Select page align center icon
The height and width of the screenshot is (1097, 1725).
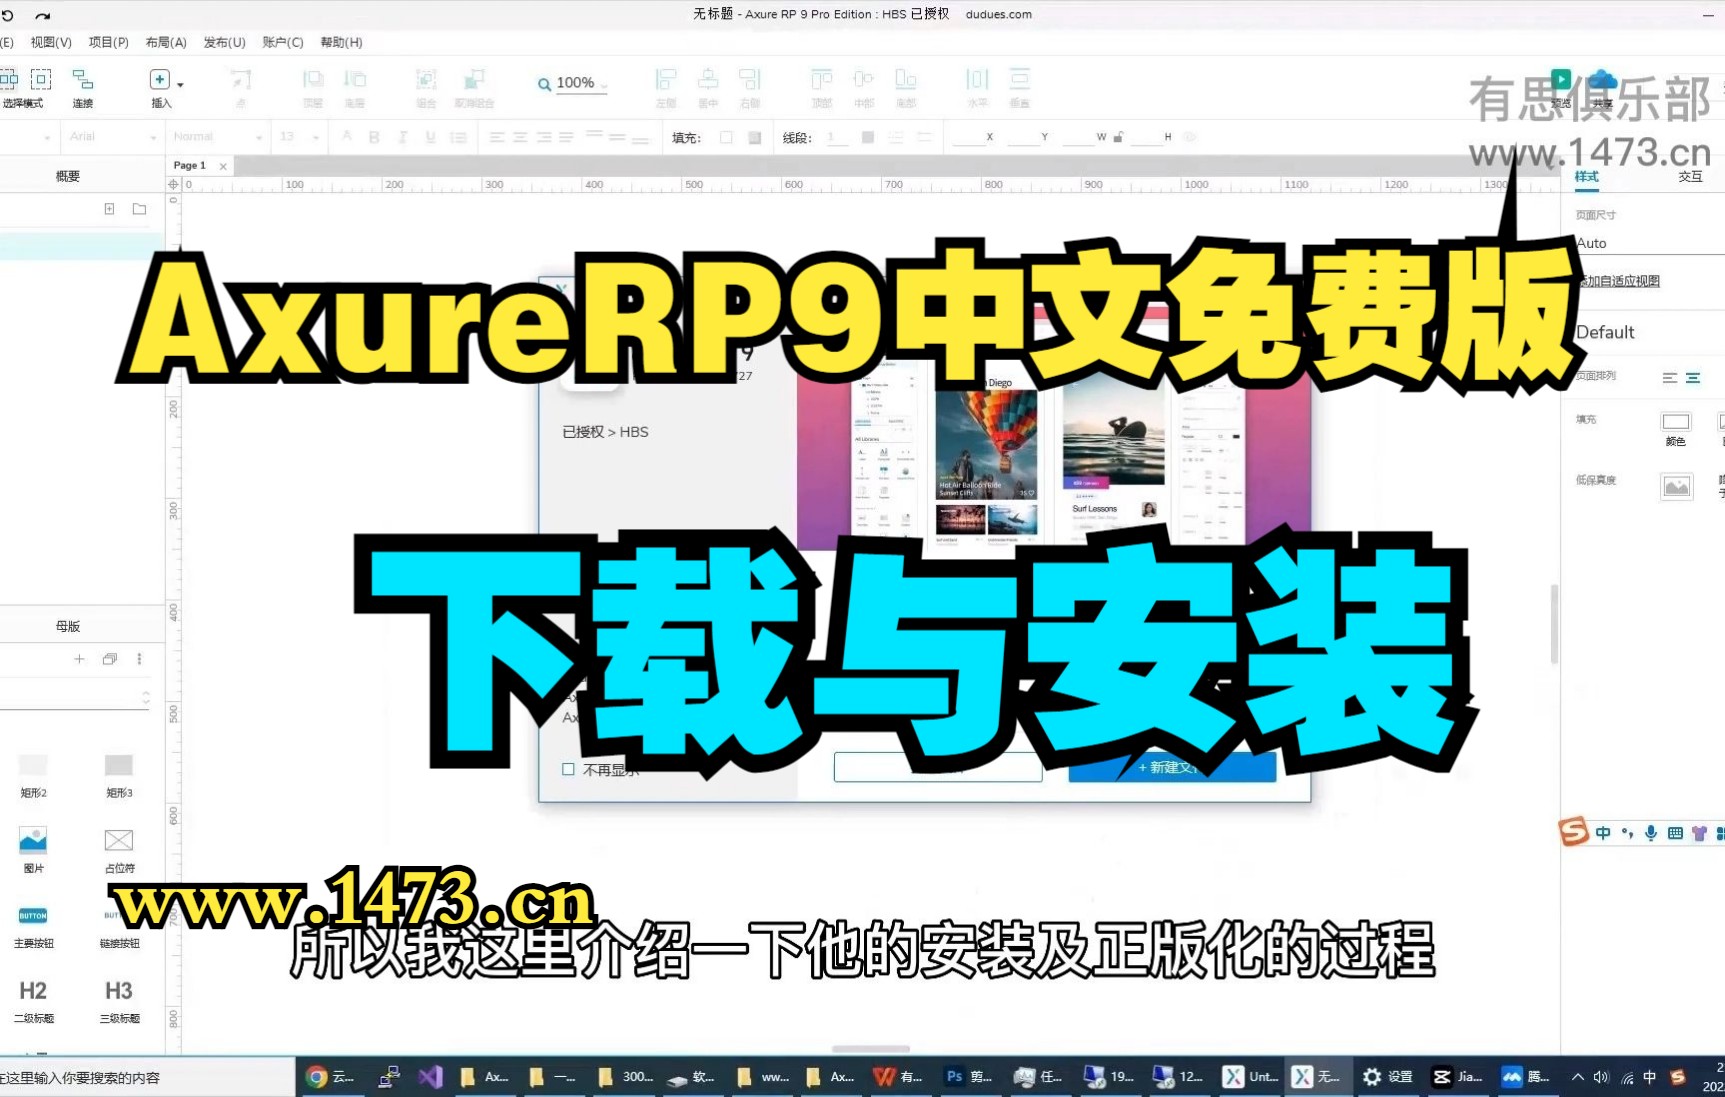pyautogui.click(x=1693, y=378)
